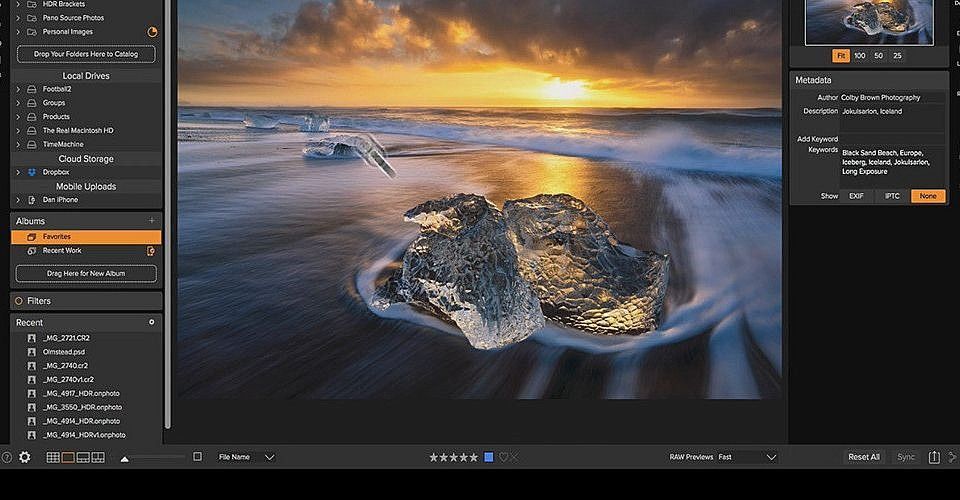
Task: Expand the HDR Brackets folder
Action: (18, 4)
